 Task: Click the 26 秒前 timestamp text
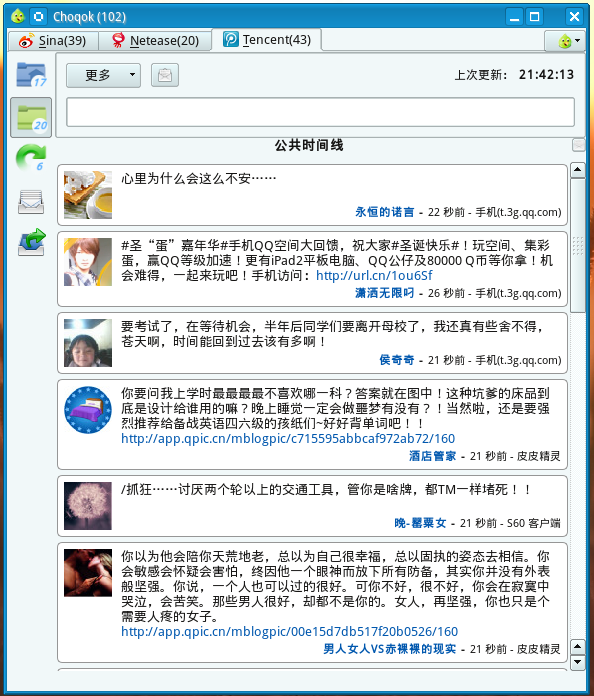[x=446, y=293]
